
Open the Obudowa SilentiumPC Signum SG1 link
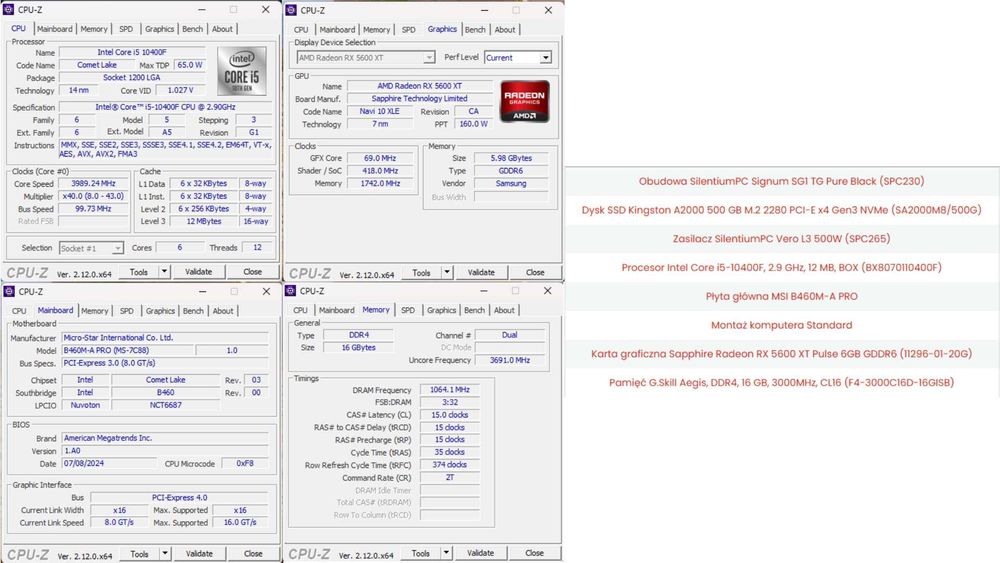coord(781,181)
